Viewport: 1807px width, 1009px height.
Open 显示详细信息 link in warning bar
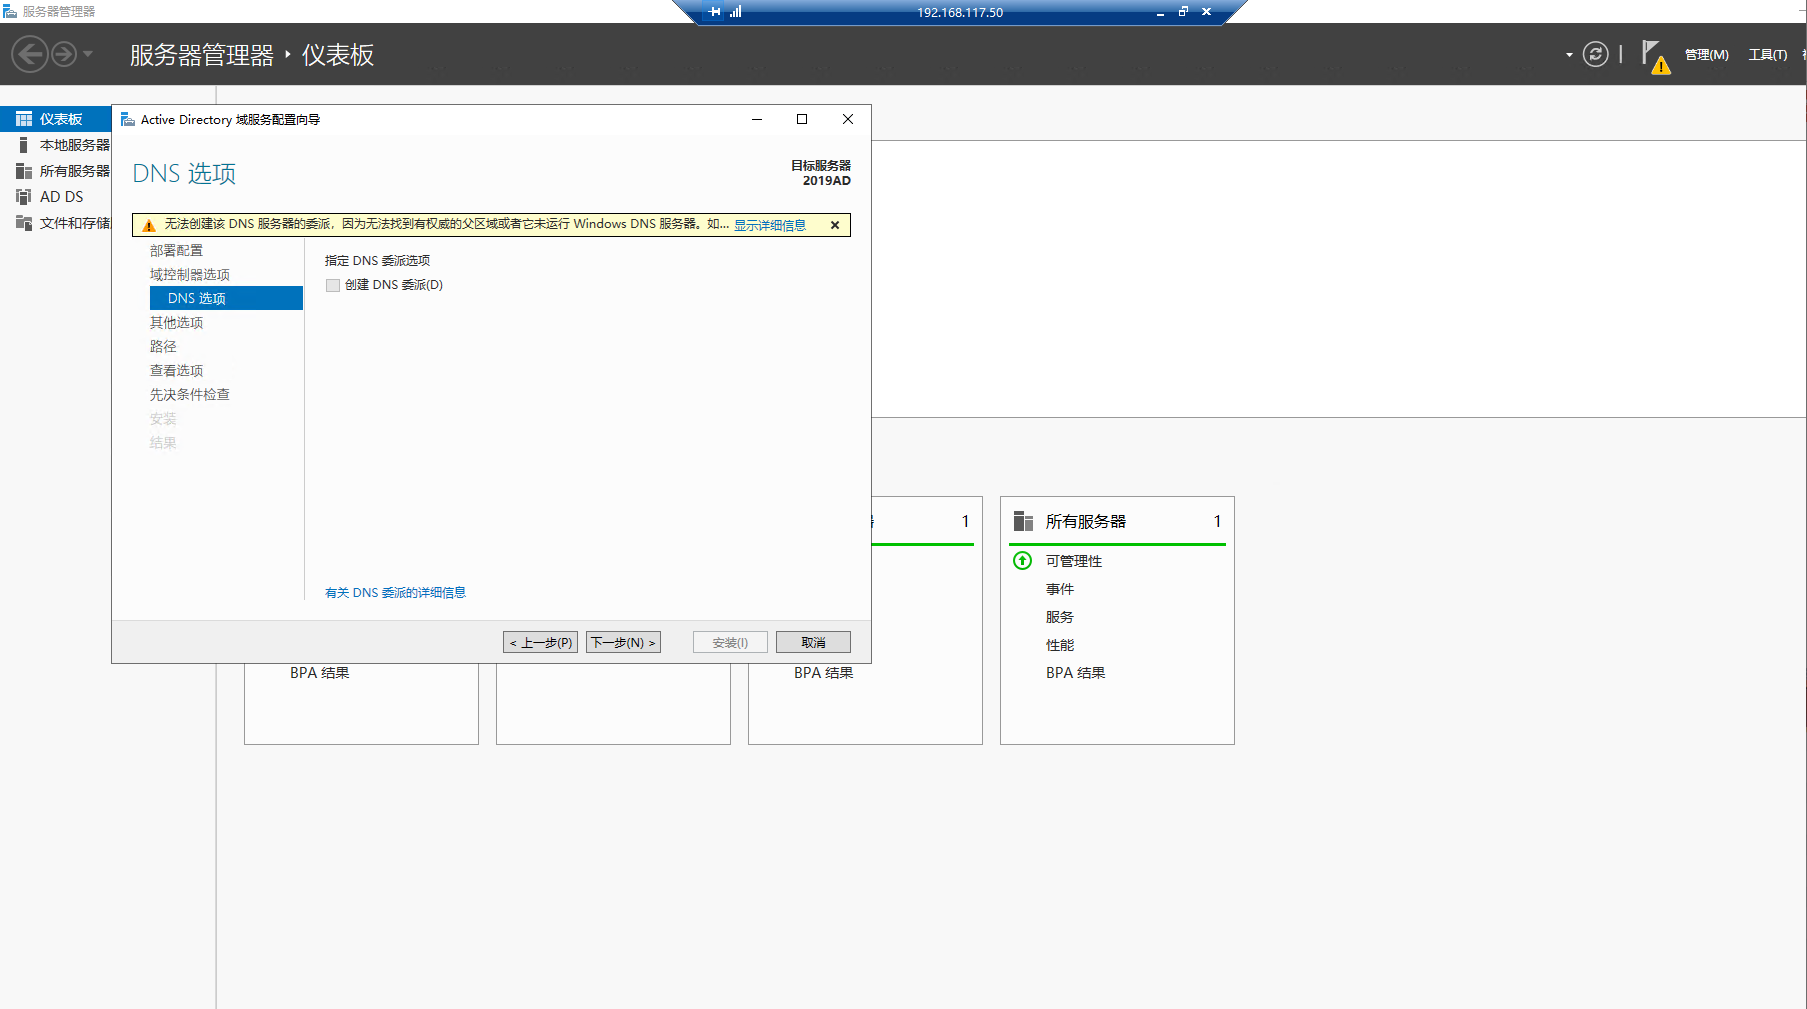click(x=769, y=225)
